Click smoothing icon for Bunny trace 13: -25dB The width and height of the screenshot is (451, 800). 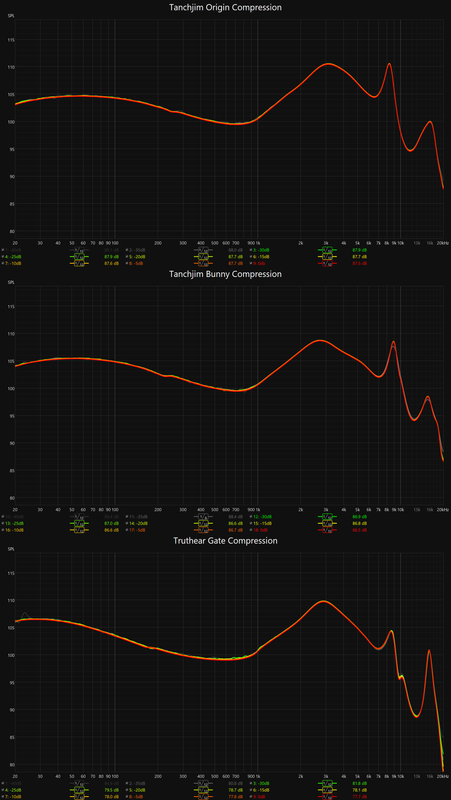(x=79, y=523)
